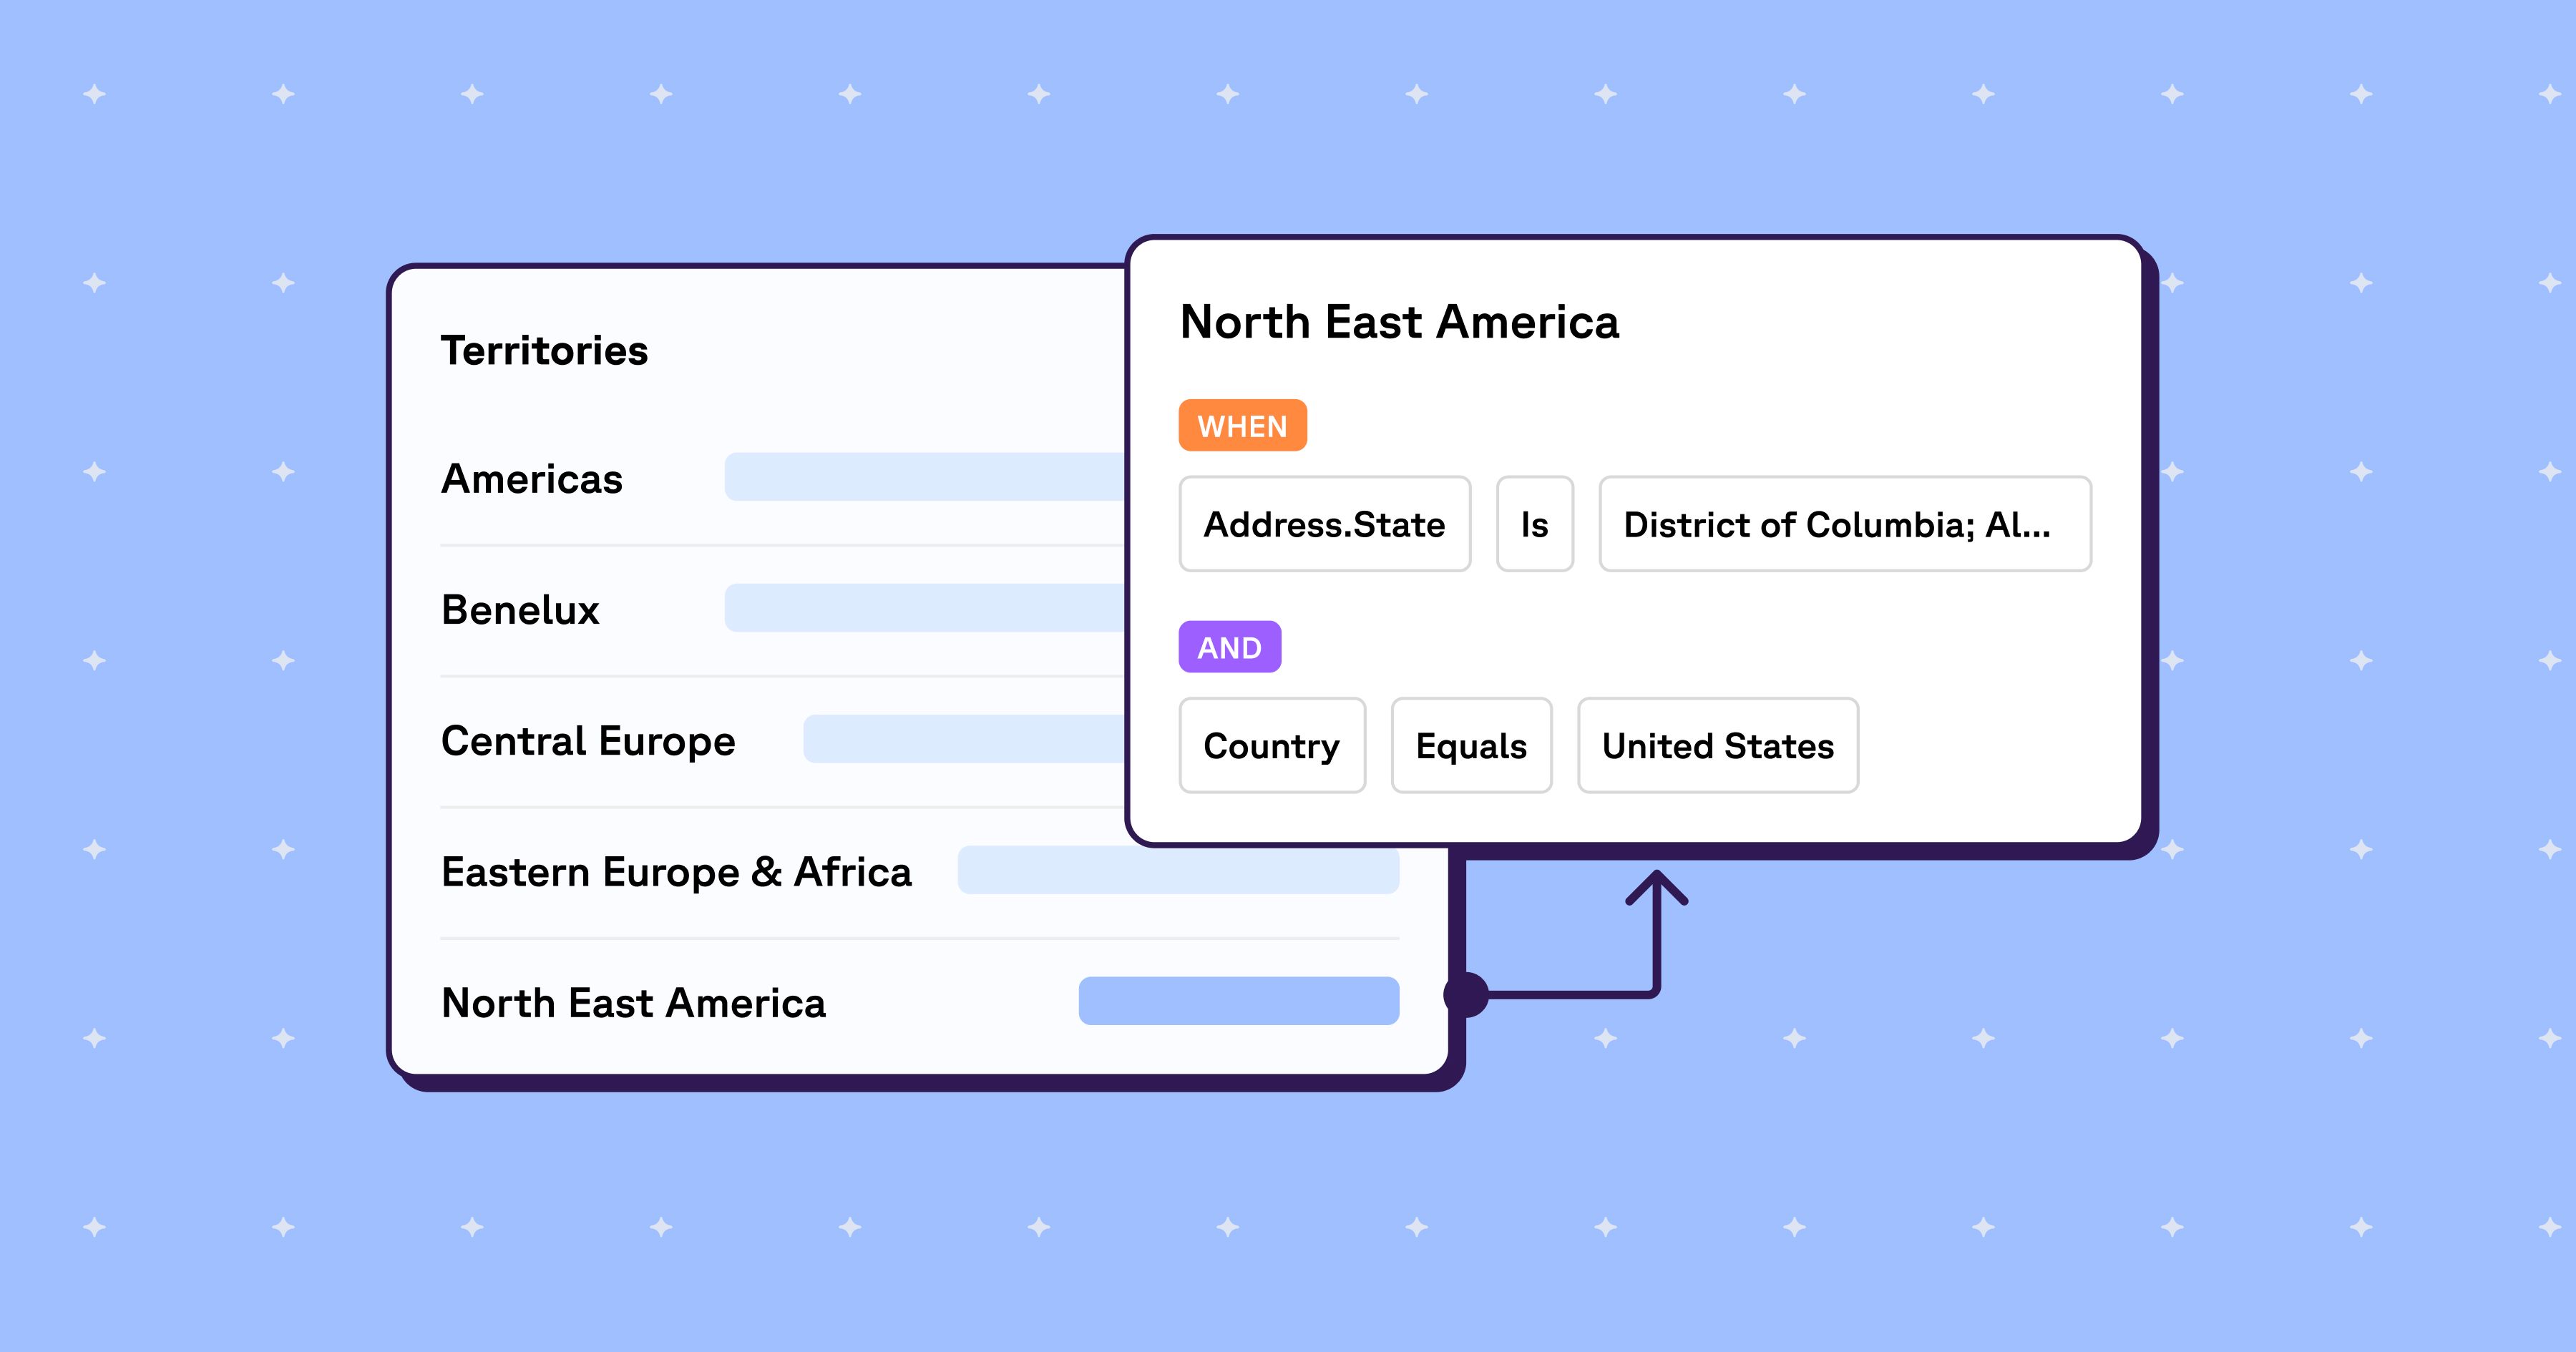Click the orange WHEN tag
This screenshot has height=1352, width=2576.
(1243, 426)
